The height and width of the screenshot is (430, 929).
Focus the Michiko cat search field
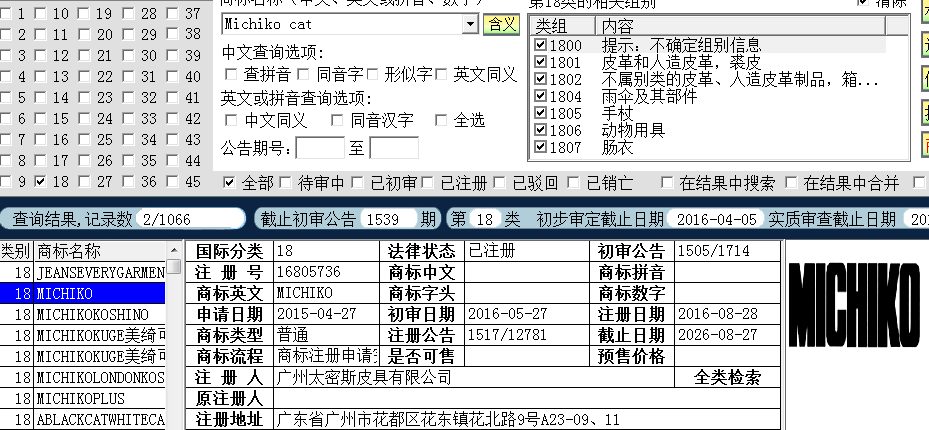point(343,24)
